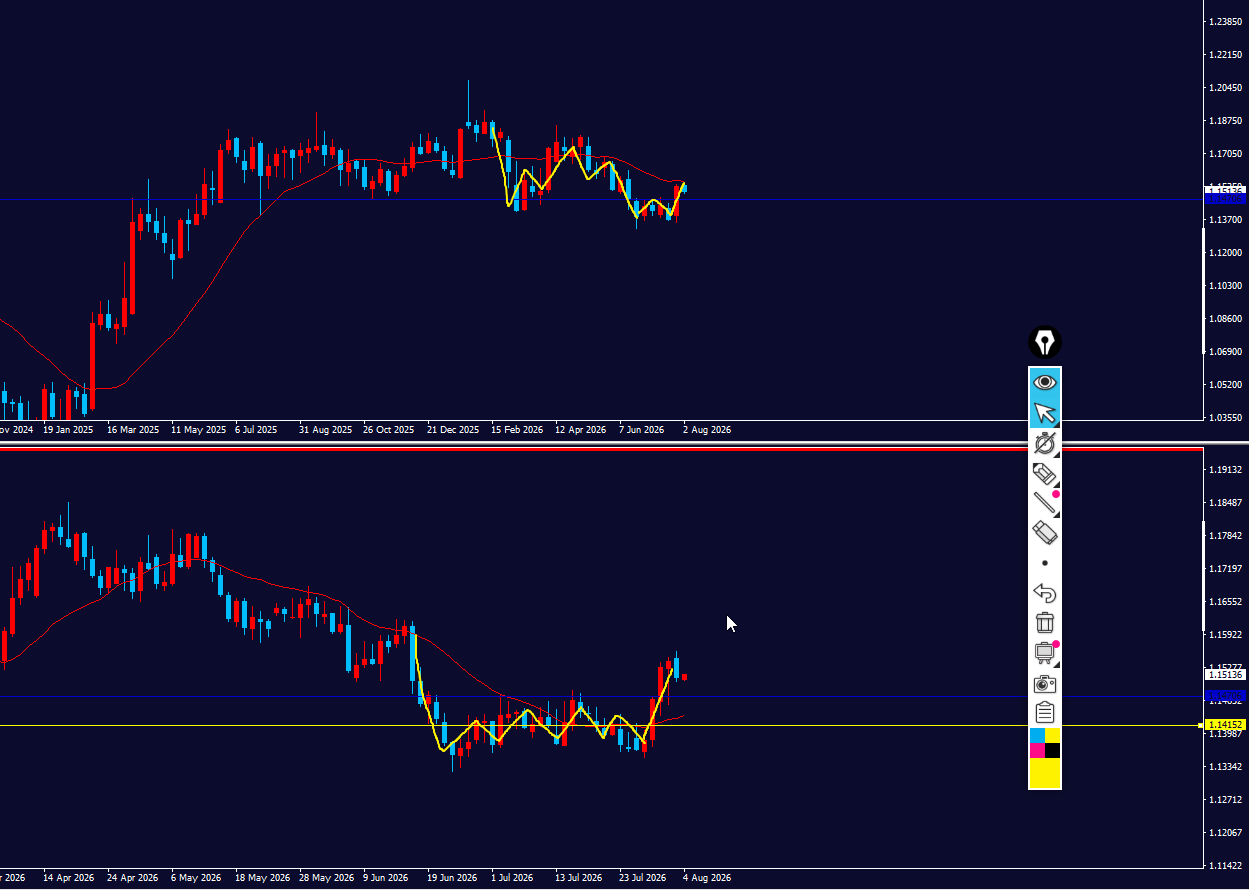Click the white 1.15136 current price label
Viewport: 1249px width, 890px height.
(x=1225, y=674)
